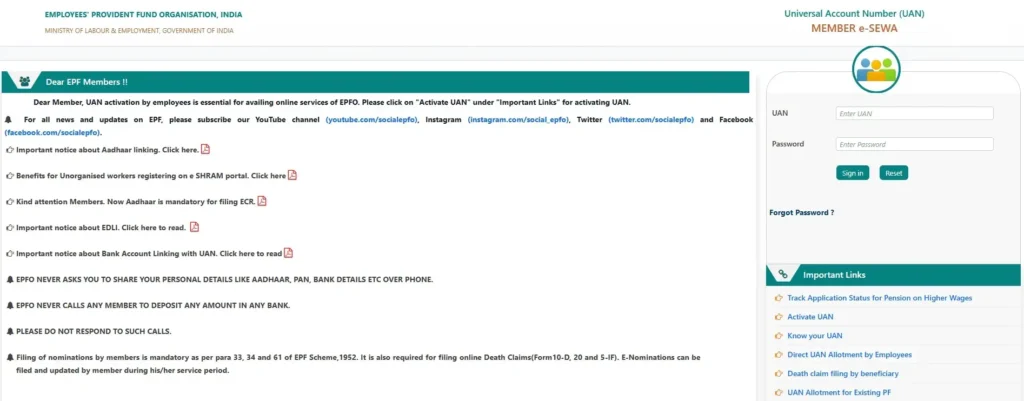Open Death claim filing by beneficiary link

(x=845, y=374)
